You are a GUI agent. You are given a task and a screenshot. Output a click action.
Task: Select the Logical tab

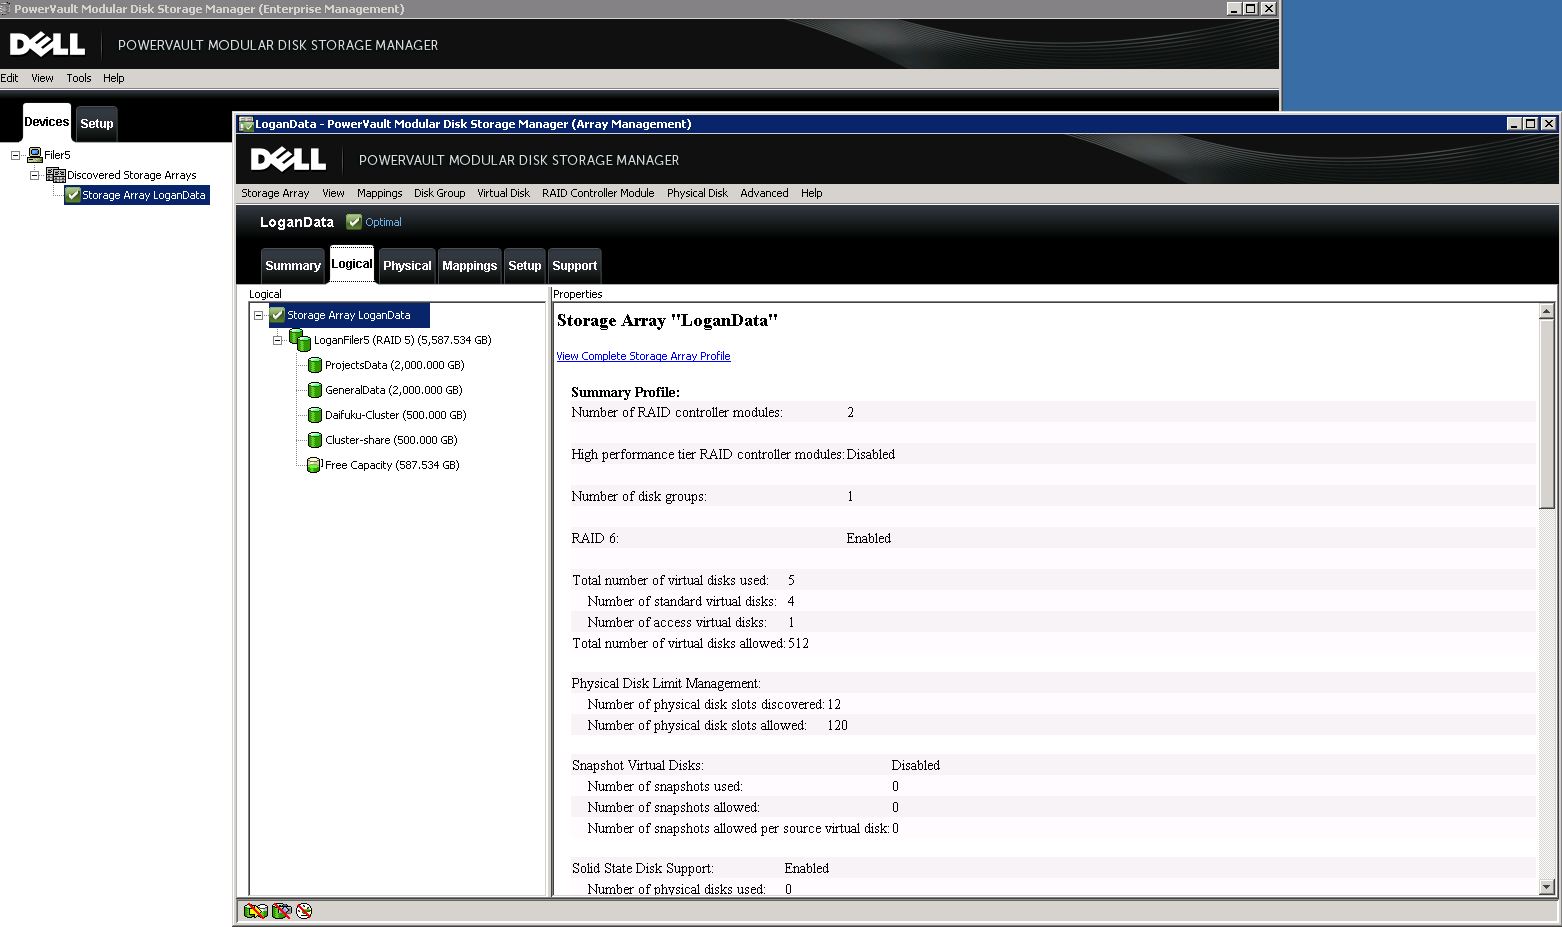[352, 264]
